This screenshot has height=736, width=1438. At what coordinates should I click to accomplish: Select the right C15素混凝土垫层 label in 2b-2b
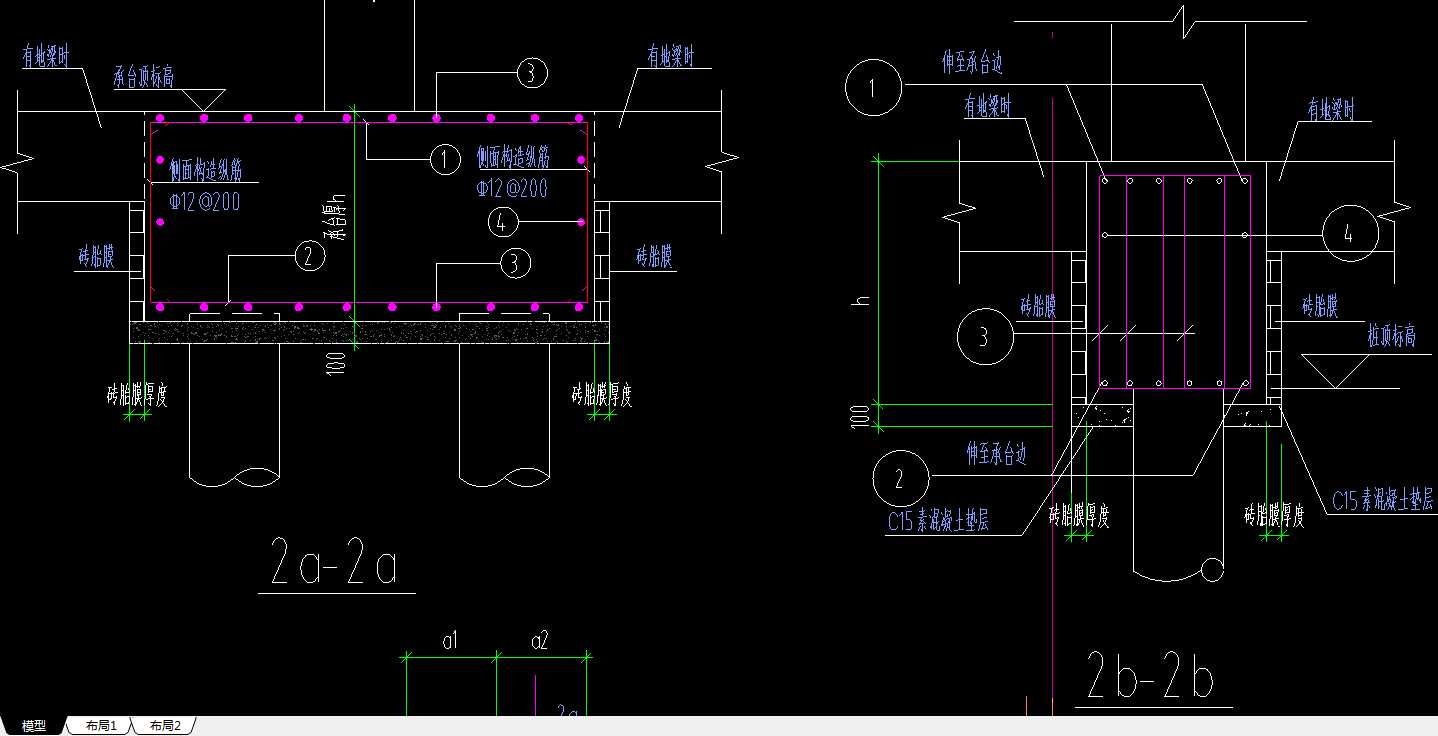click(x=1383, y=501)
